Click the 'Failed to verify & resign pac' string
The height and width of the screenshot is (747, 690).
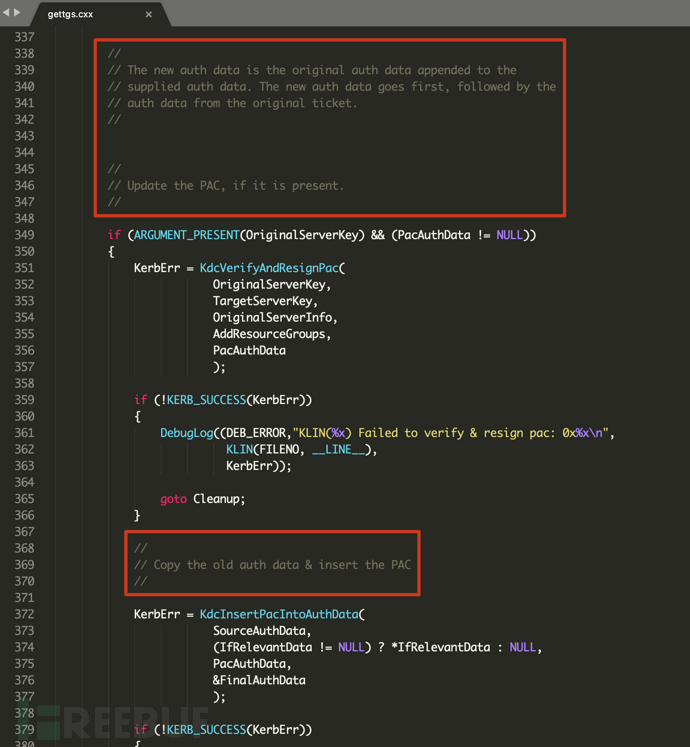pyautogui.click(x=450, y=433)
